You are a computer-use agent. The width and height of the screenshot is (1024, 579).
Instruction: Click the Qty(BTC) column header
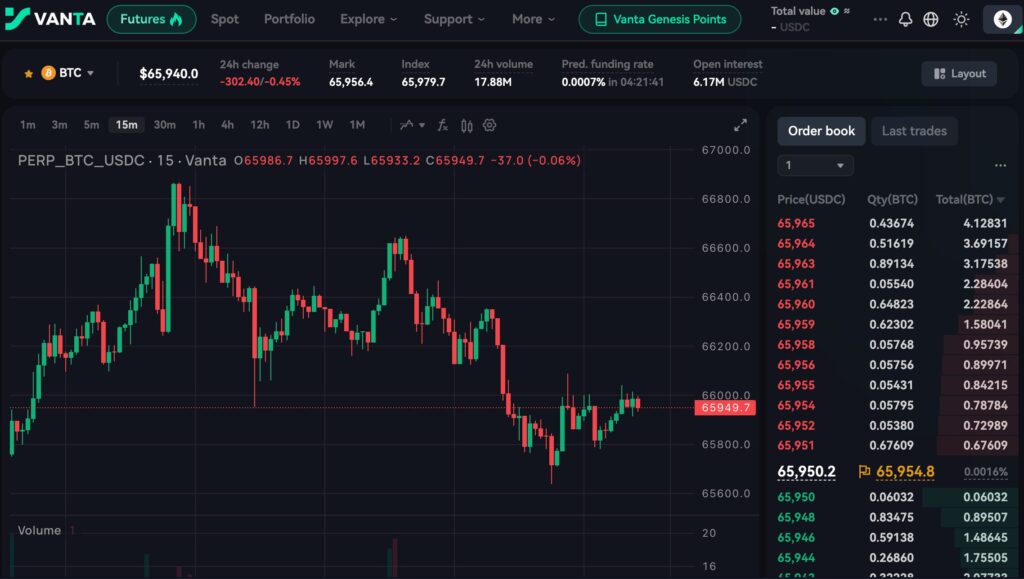pyautogui.click(x=892, y=200)
